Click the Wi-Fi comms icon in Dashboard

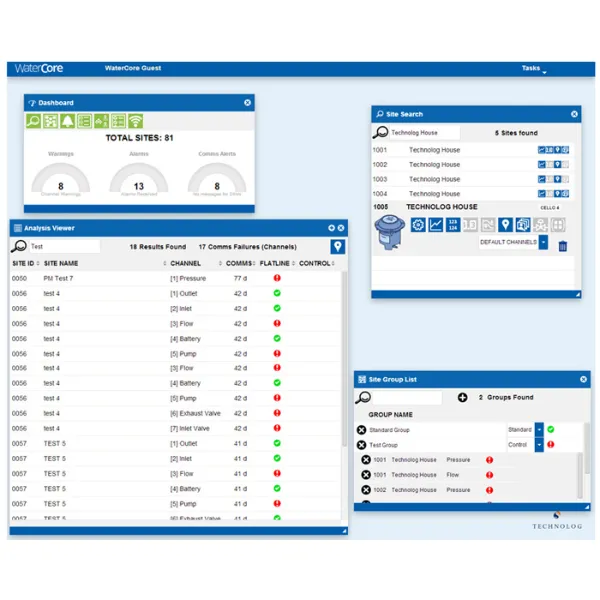click(x=135, y=121)
